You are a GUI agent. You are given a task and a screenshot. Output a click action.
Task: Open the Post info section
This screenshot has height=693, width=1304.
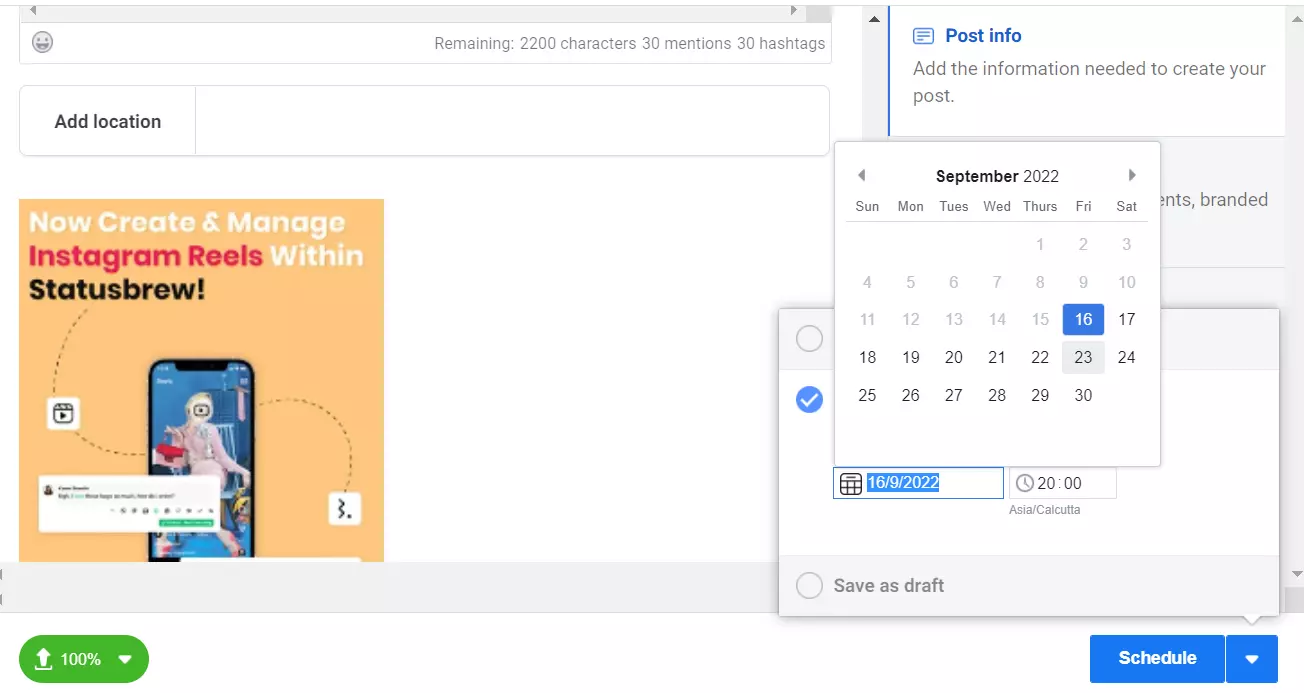[983, 36]
